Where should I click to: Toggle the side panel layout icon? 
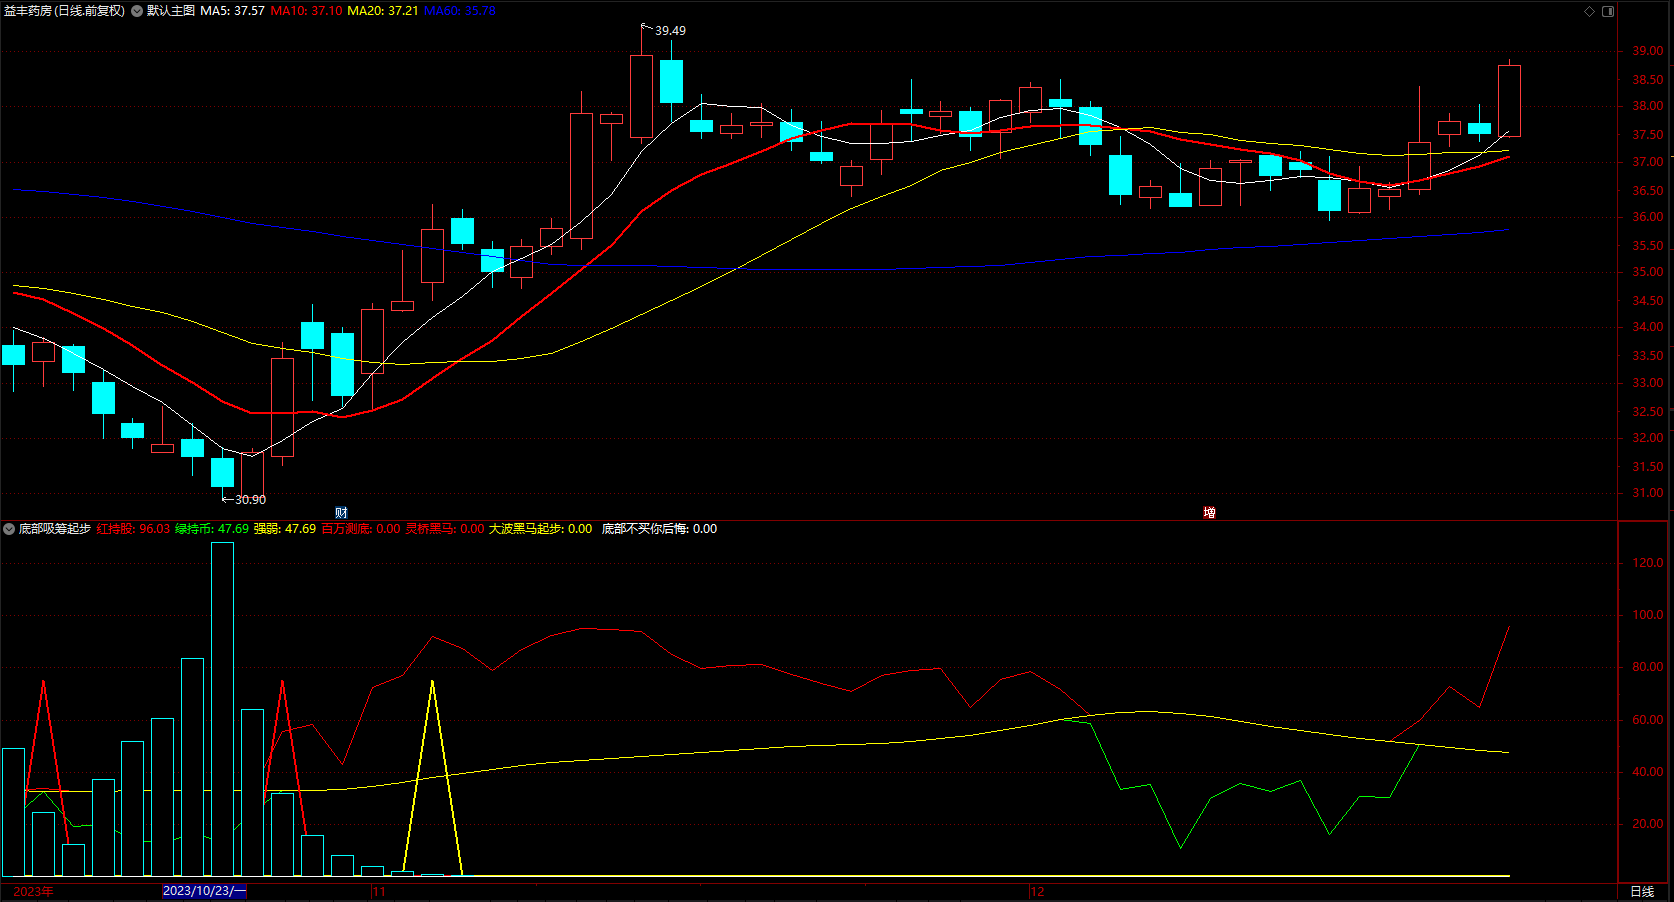(1608, 11)
